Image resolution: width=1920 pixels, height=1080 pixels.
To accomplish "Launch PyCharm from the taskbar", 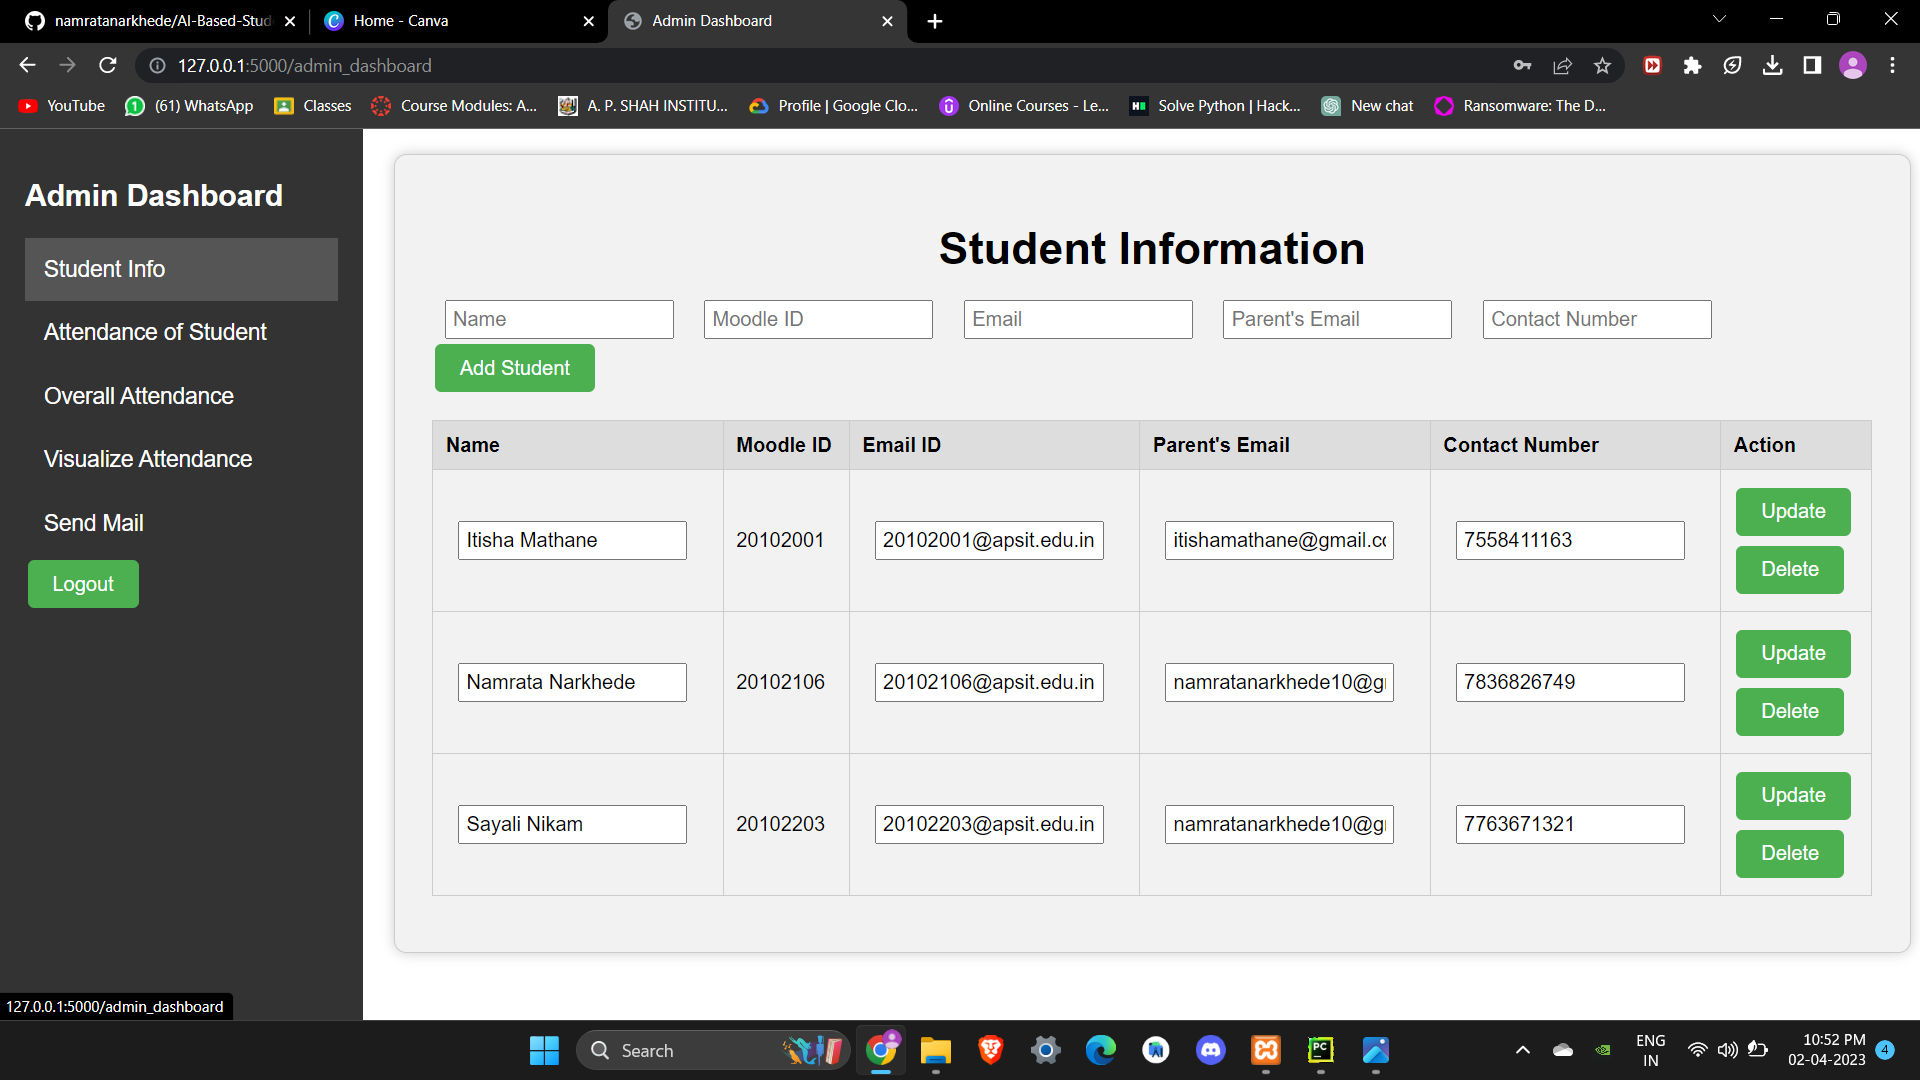I will [1320, 1050].
